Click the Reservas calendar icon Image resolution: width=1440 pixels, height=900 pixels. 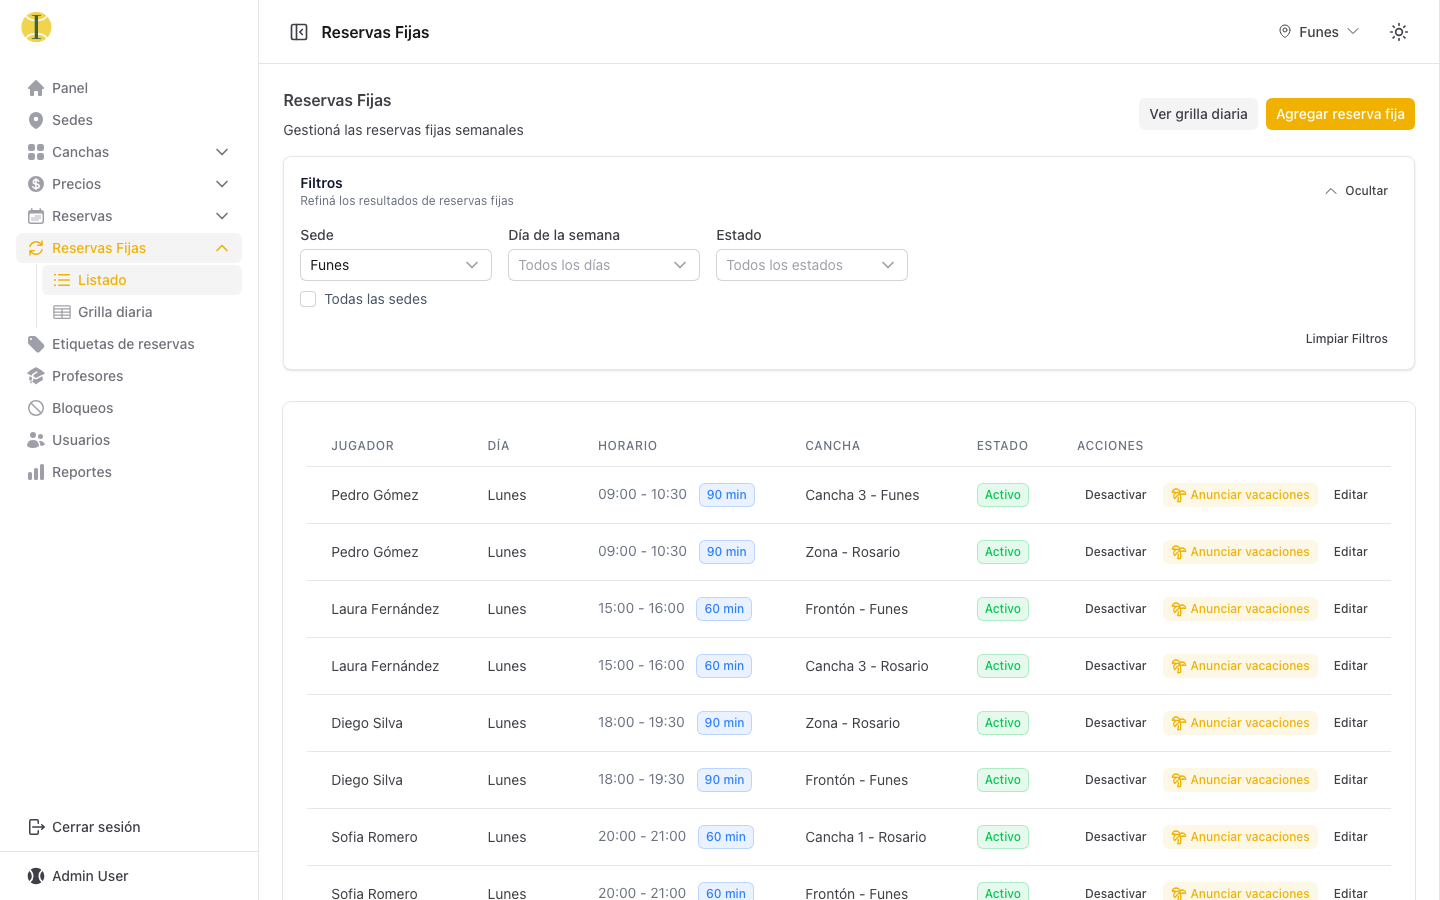point(36,216)
